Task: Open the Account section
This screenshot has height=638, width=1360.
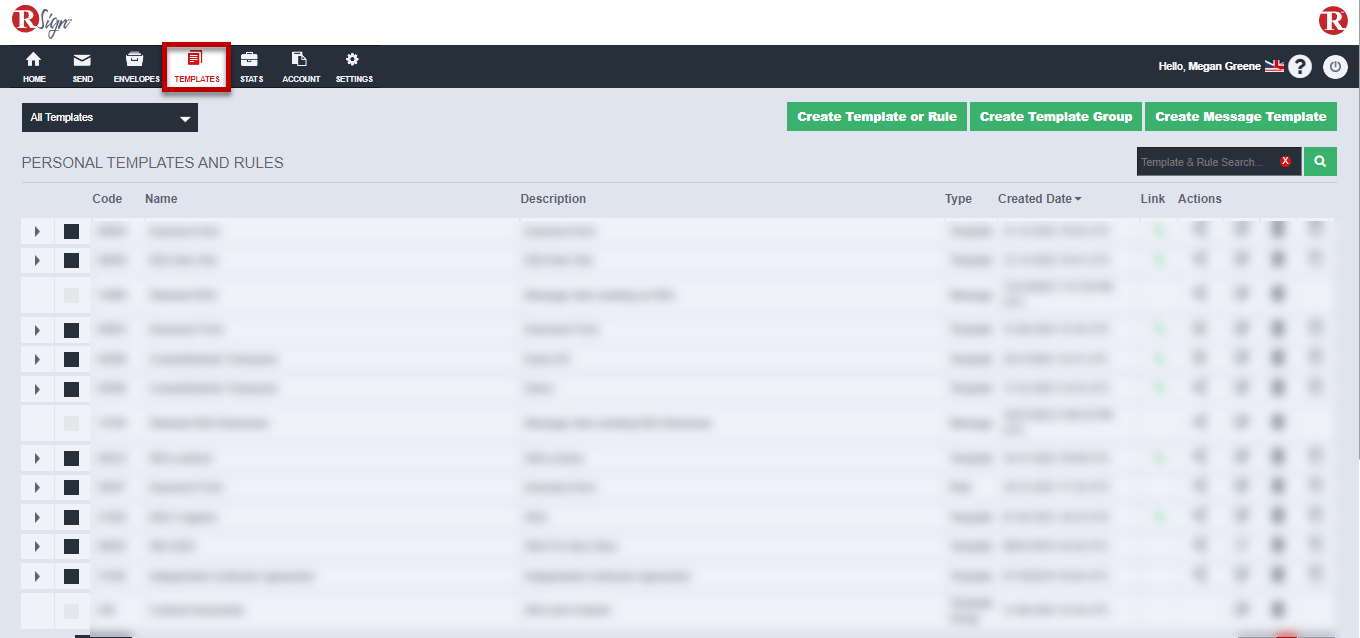Action: 301,66
